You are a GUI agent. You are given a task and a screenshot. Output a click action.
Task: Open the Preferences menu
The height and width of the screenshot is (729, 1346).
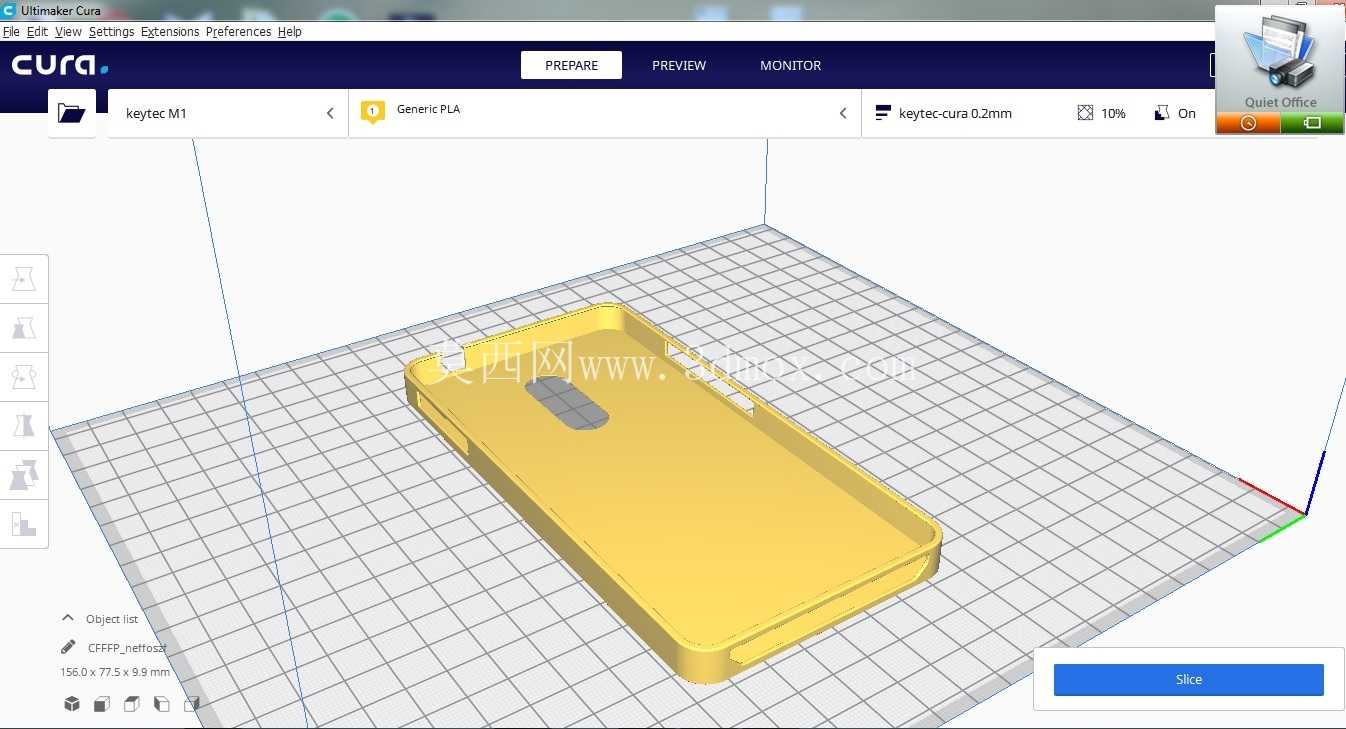[x=238, y=32]
